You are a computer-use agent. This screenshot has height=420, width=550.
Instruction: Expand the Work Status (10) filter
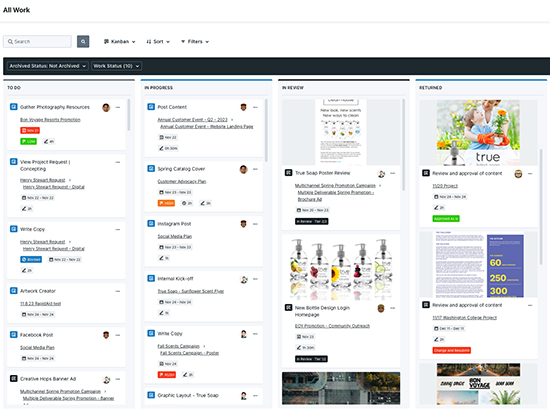tap(116, 66)
